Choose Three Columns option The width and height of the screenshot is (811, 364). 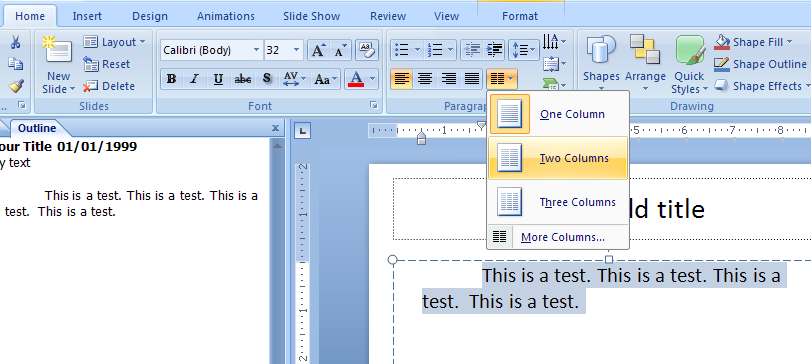pos(558,202)
